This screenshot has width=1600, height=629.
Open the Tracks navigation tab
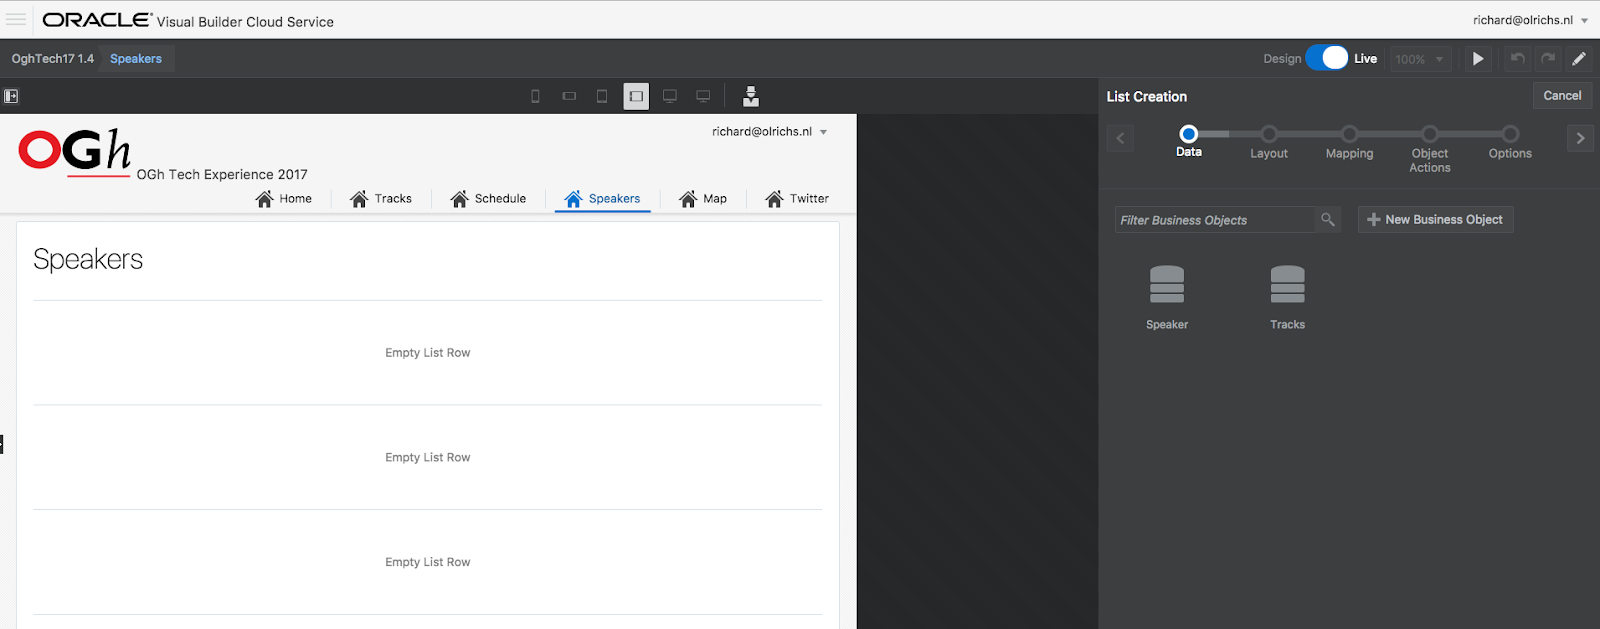click(x=381, y=199)
